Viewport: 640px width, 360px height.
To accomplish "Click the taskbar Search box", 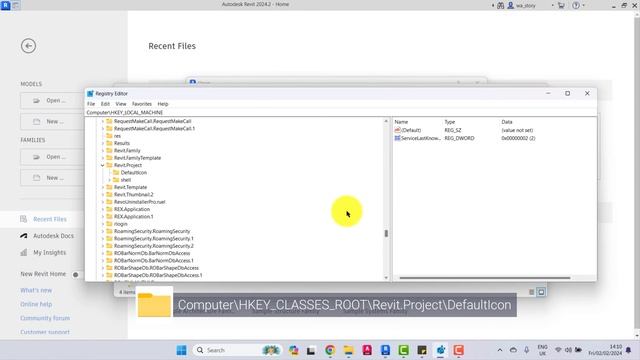I will pos(237,350).
